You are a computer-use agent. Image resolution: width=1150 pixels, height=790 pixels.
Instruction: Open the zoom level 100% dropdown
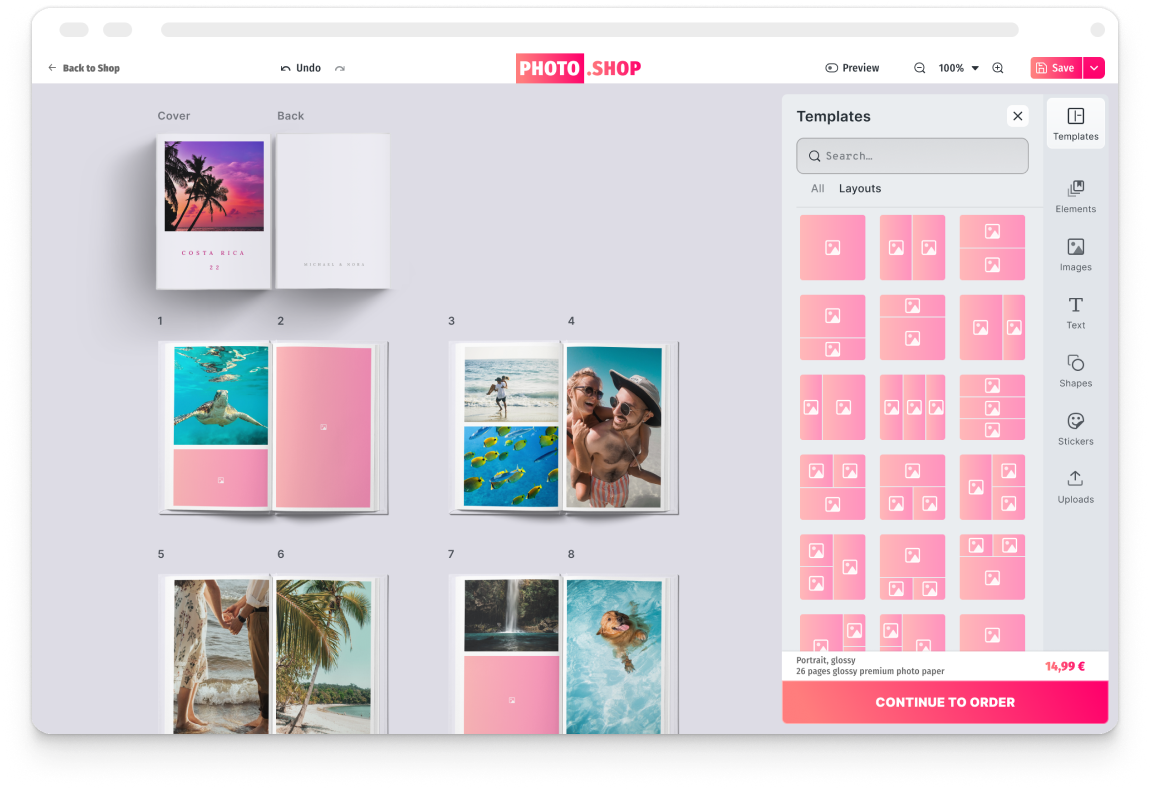click(955, 67)
